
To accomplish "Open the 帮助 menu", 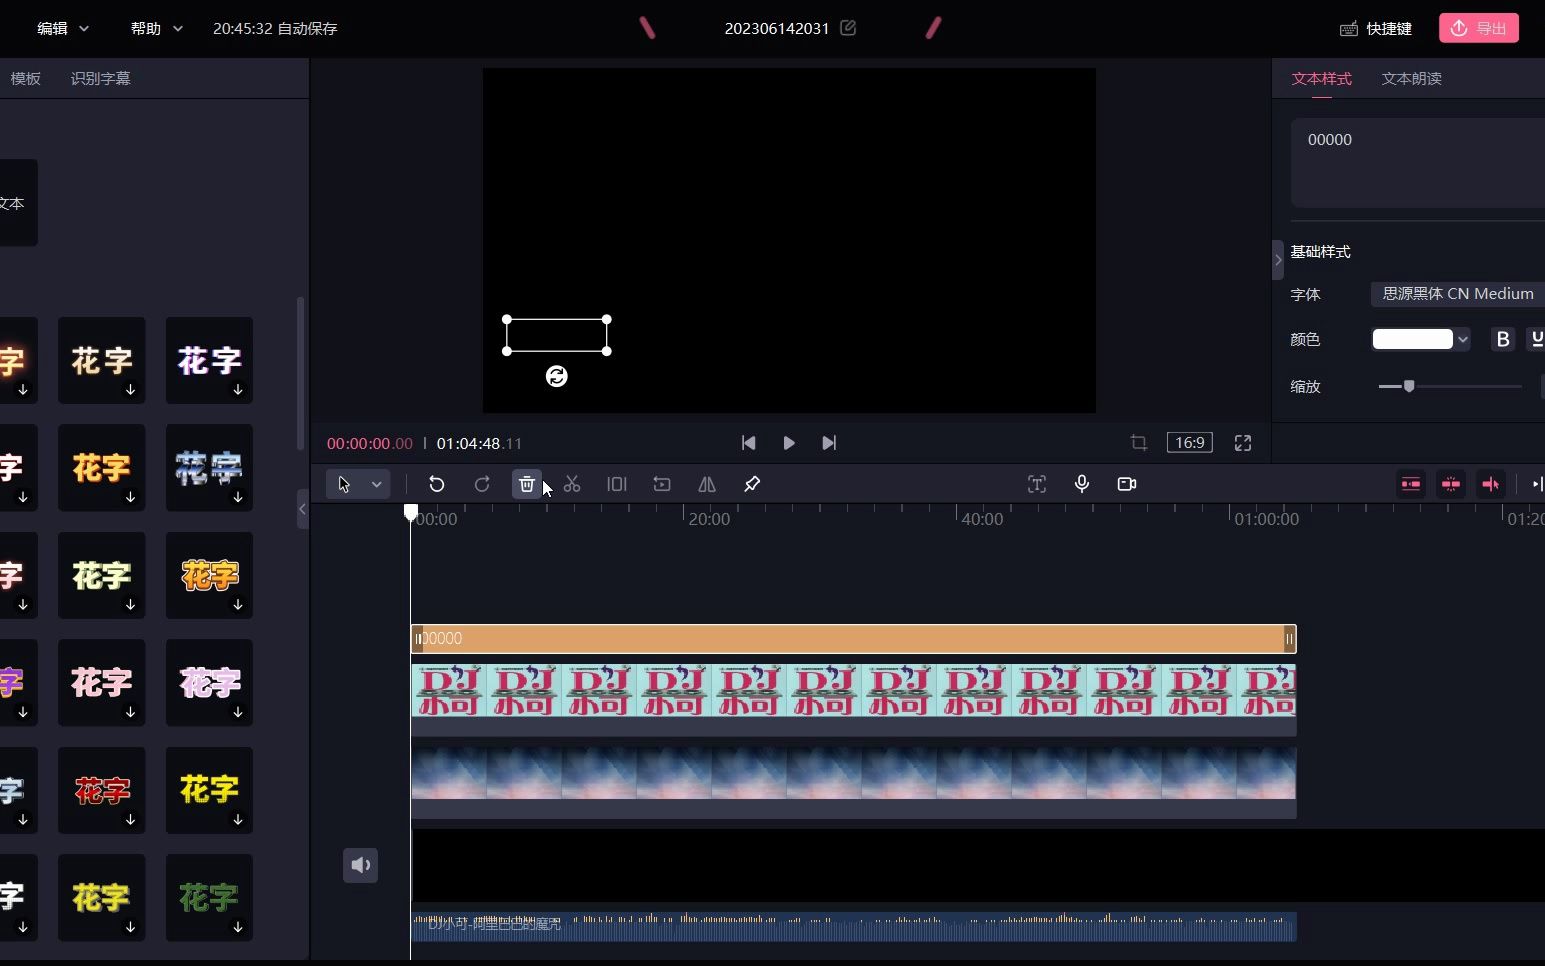I will (x=157, y=28).
